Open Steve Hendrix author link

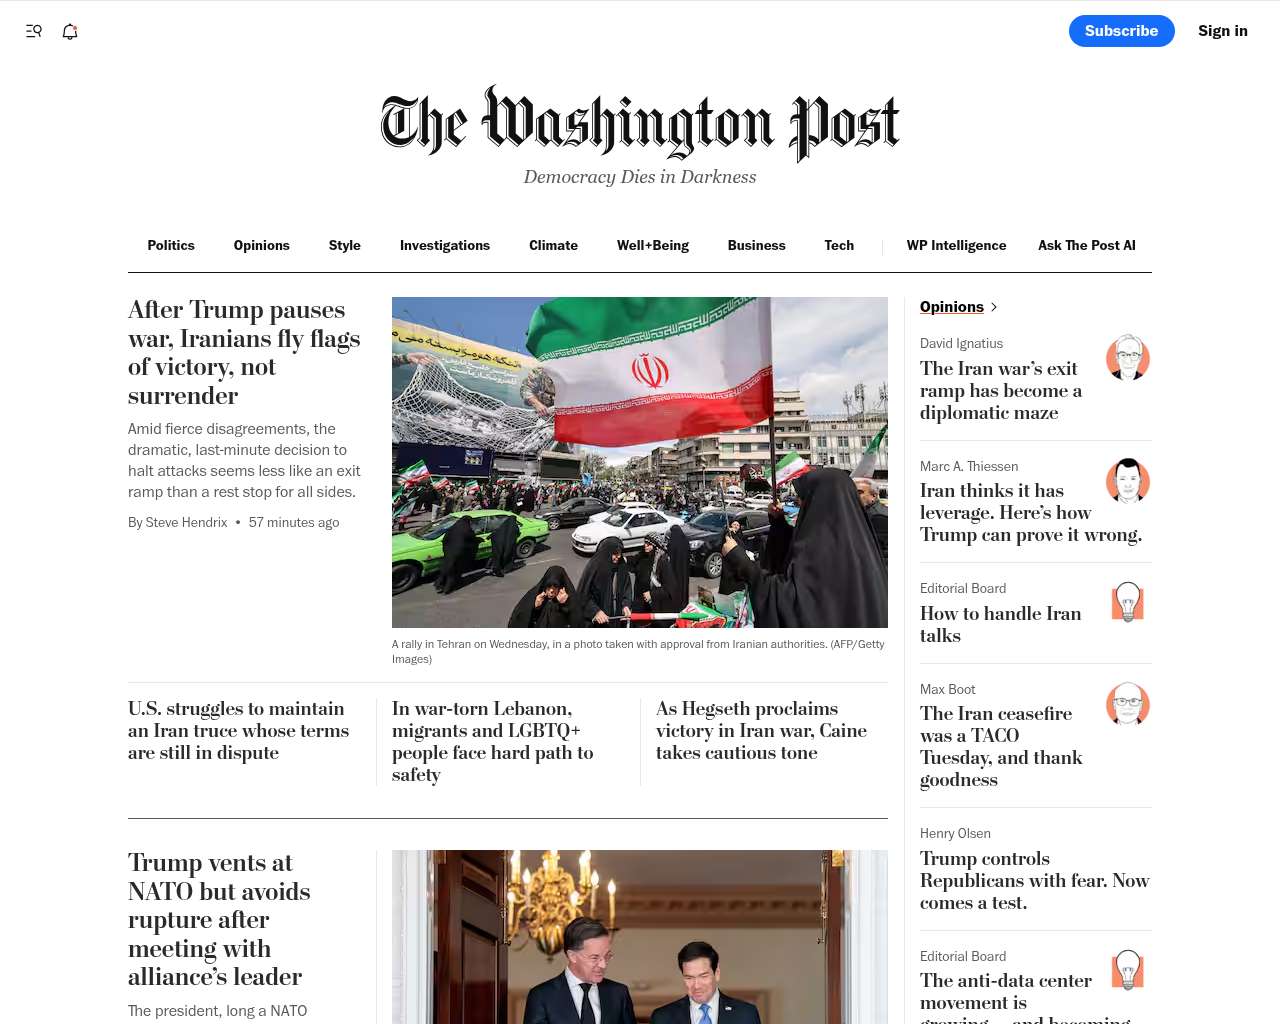tap(186, 522)
